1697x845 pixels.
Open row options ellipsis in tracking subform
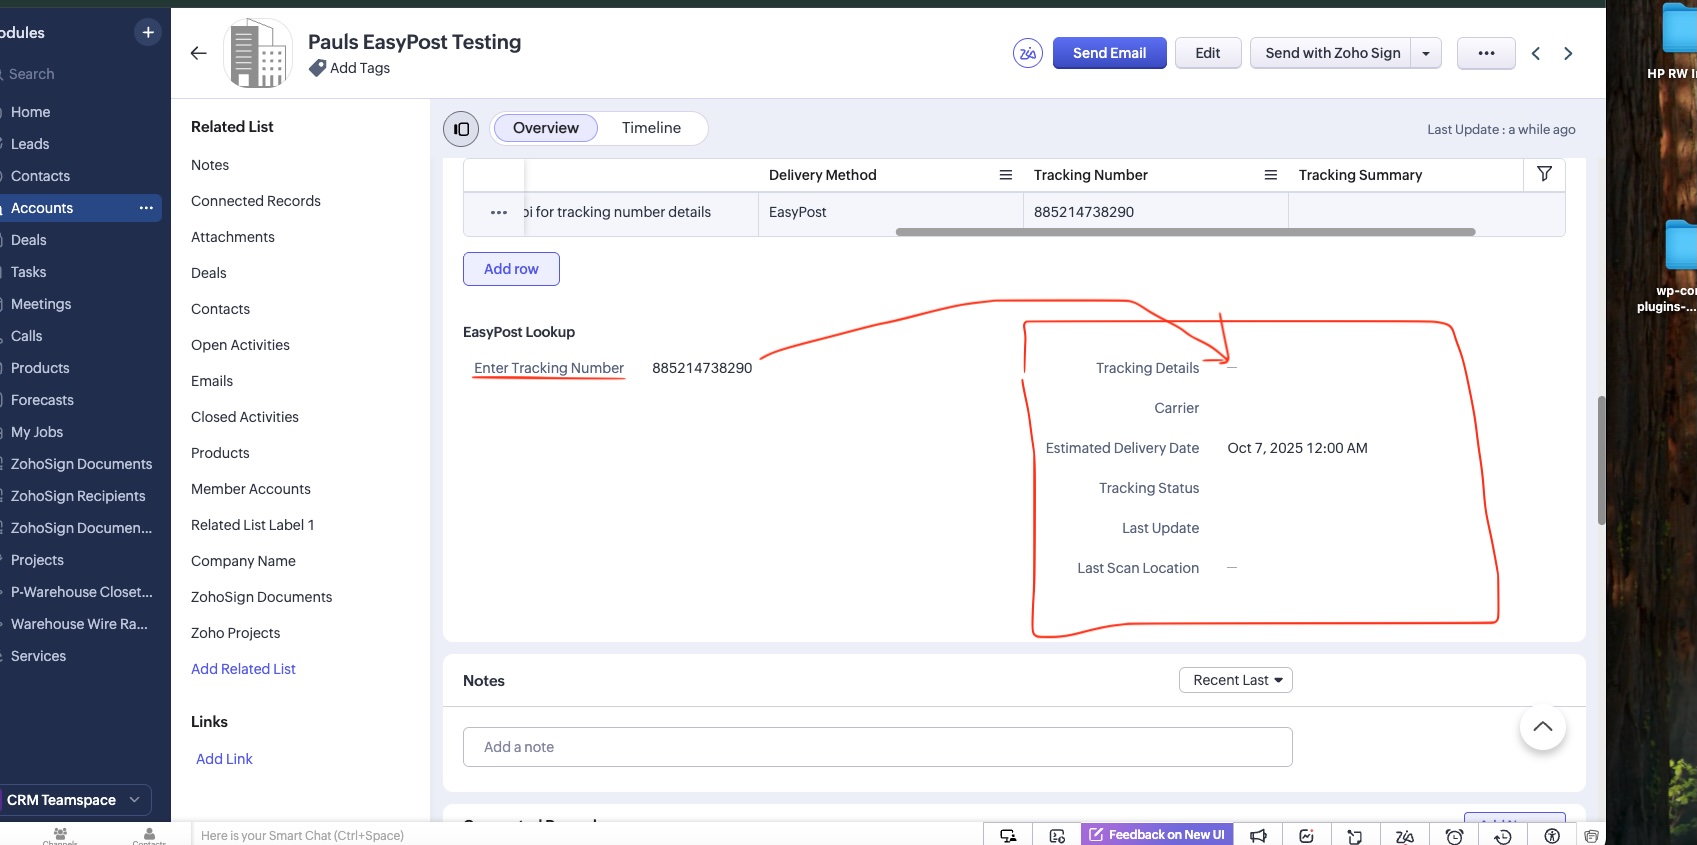coord(498,212)
